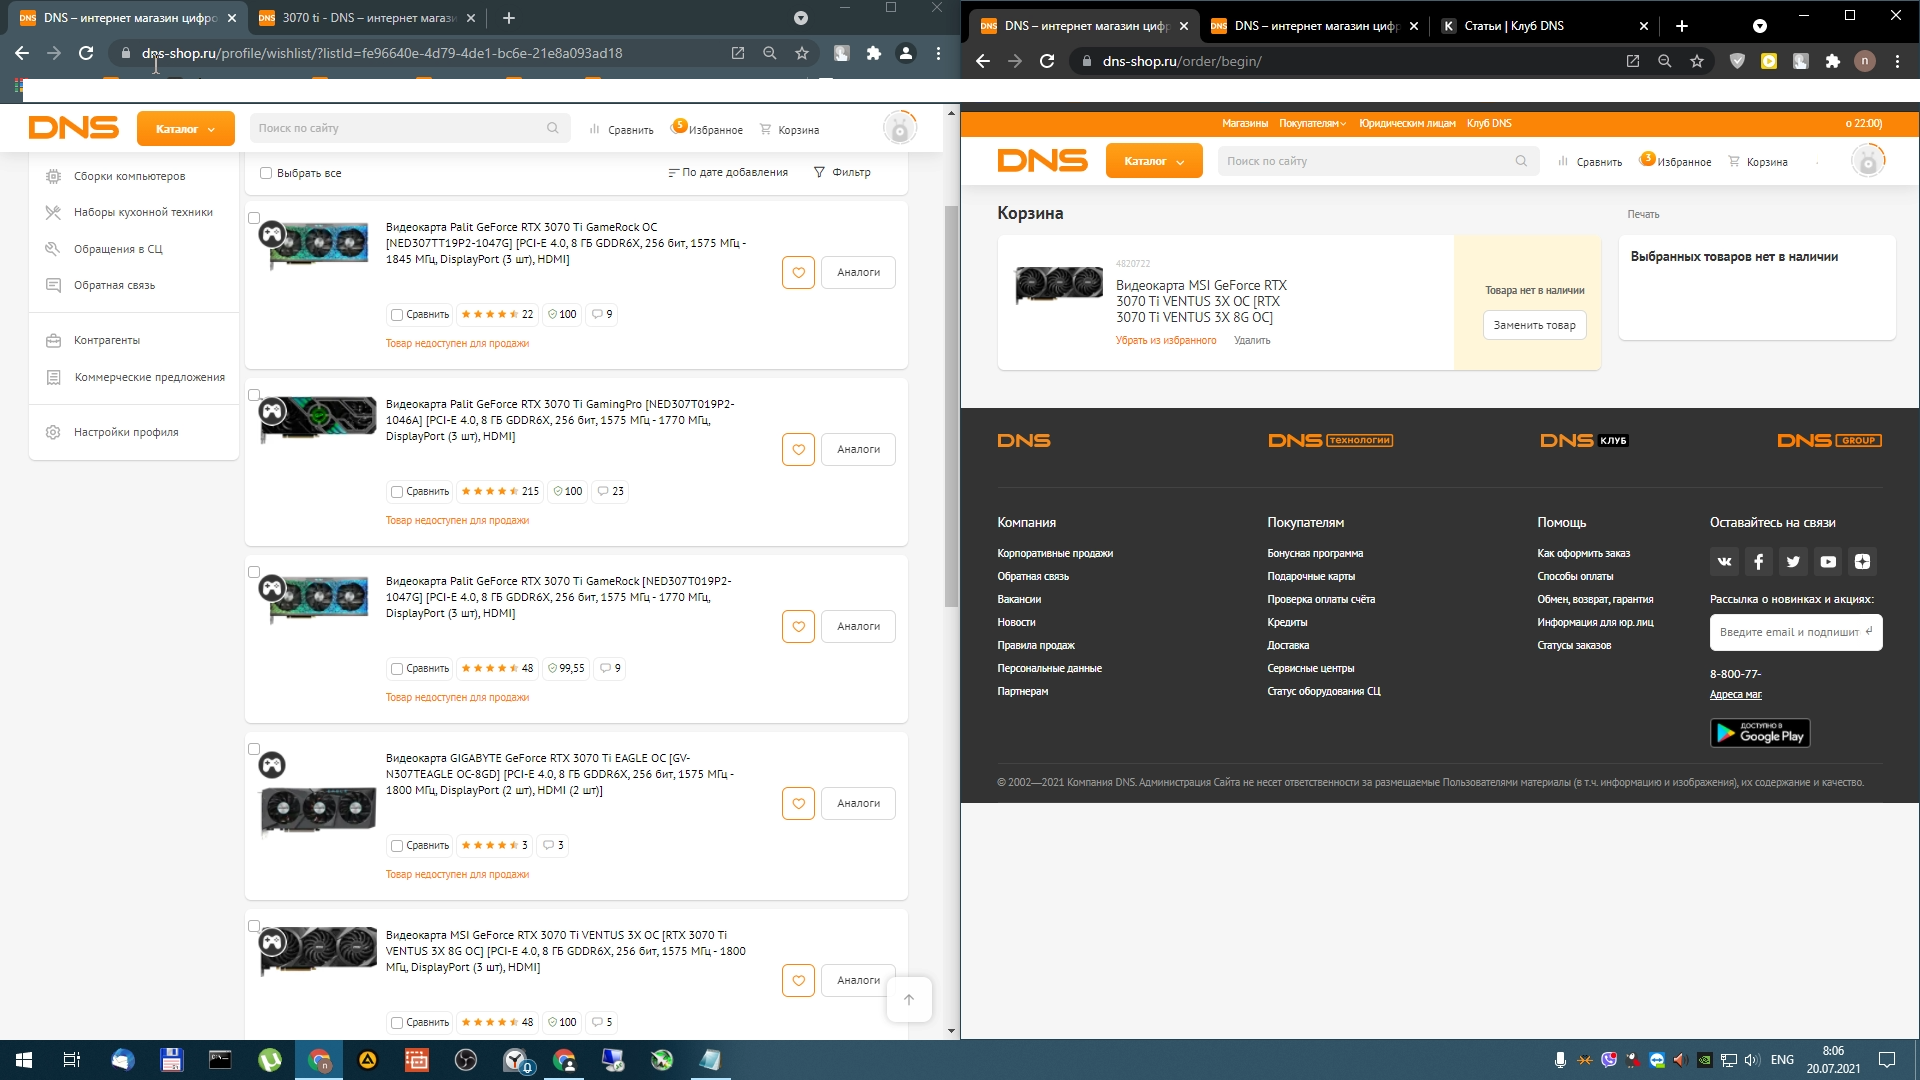Toggle Сравнить checkbox for GIGABYTE EAGLE card
The width and height of the screenshot is (1920, 1080).
[x=397, y=846]
